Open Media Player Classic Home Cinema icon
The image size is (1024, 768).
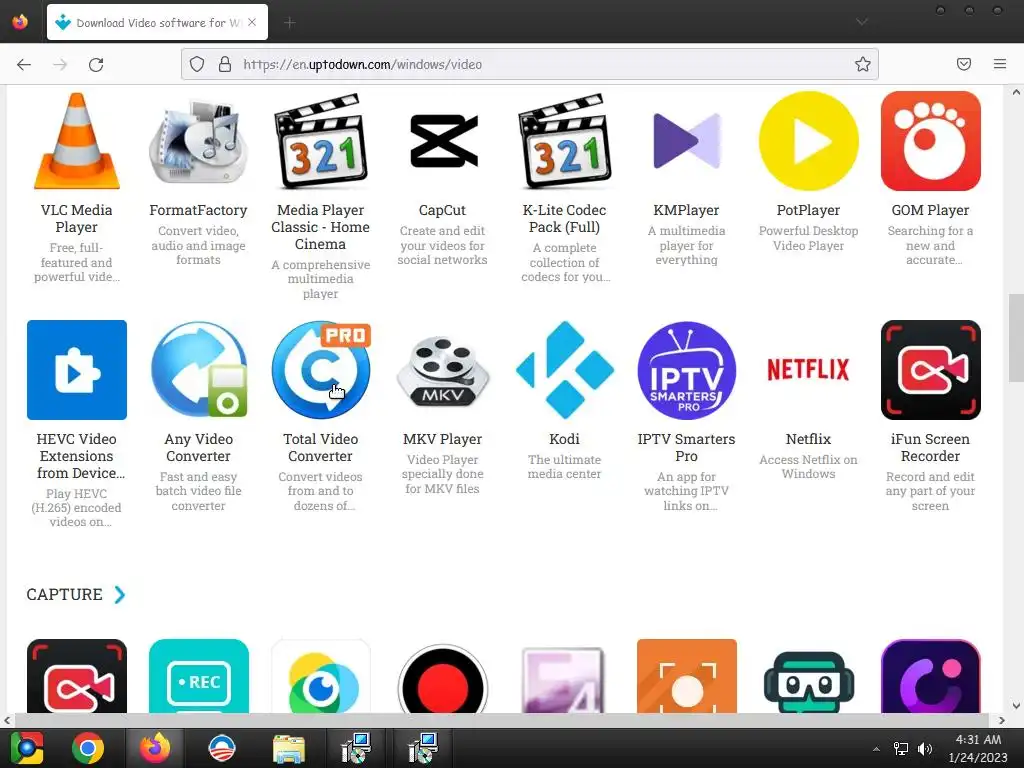click(321, 141)
